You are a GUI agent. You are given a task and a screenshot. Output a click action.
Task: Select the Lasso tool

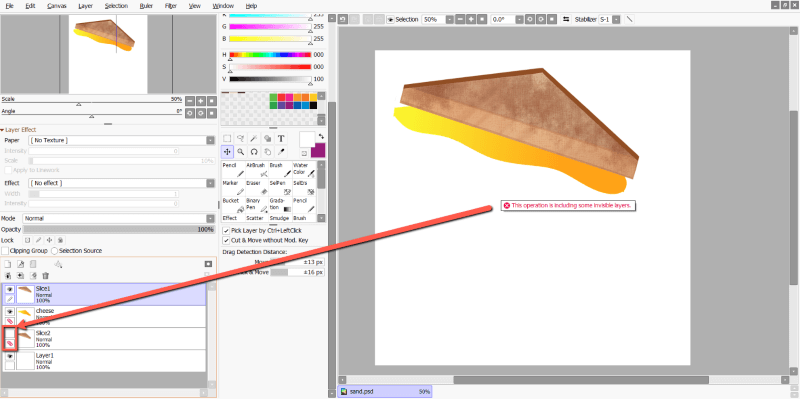point(240,138)
